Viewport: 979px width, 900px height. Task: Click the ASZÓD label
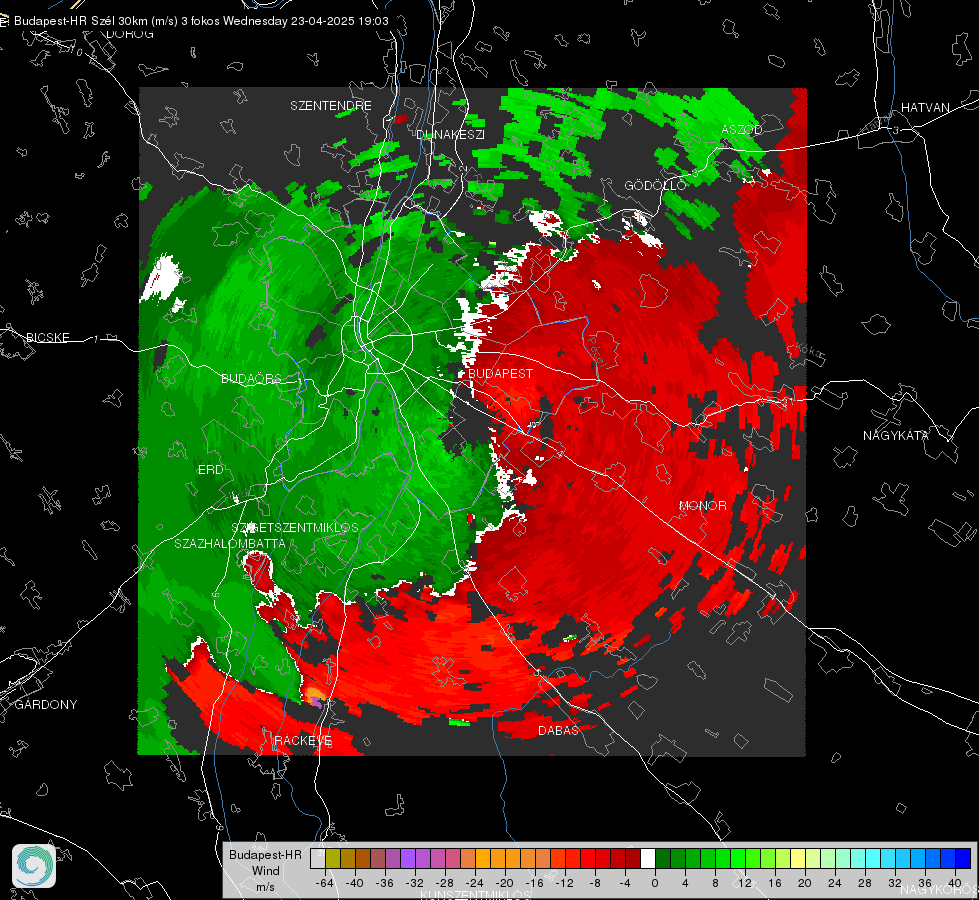(742, 129)
